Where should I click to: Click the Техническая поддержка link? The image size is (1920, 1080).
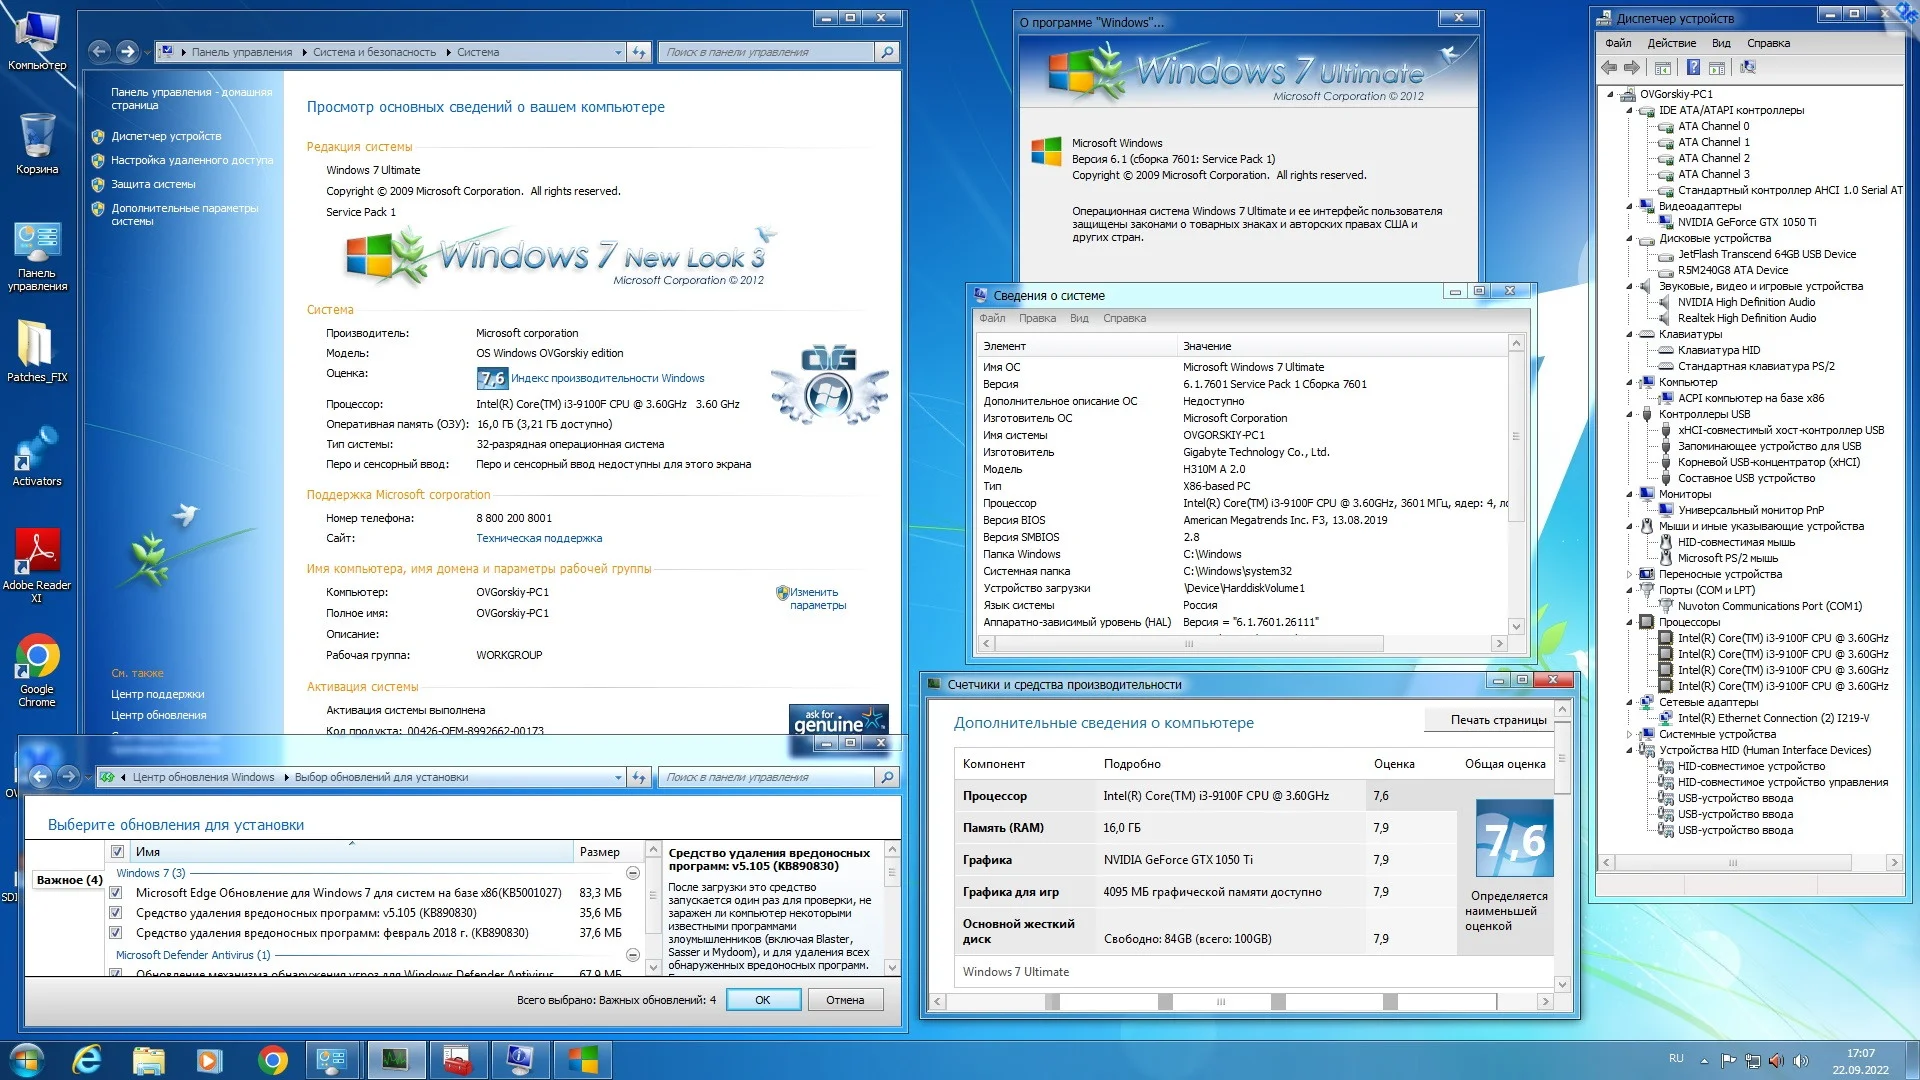pyautogui.click(x=539, y=538)
